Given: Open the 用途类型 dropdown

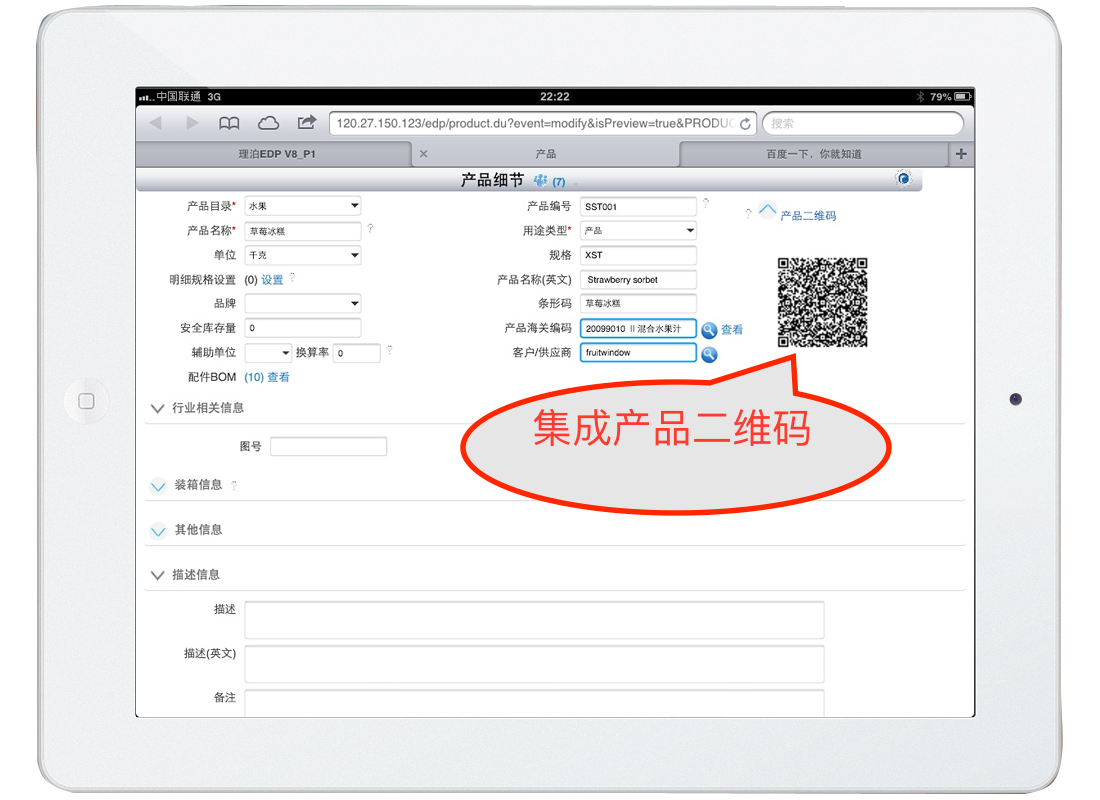Looking at the screenshot, I should (638, 231).
